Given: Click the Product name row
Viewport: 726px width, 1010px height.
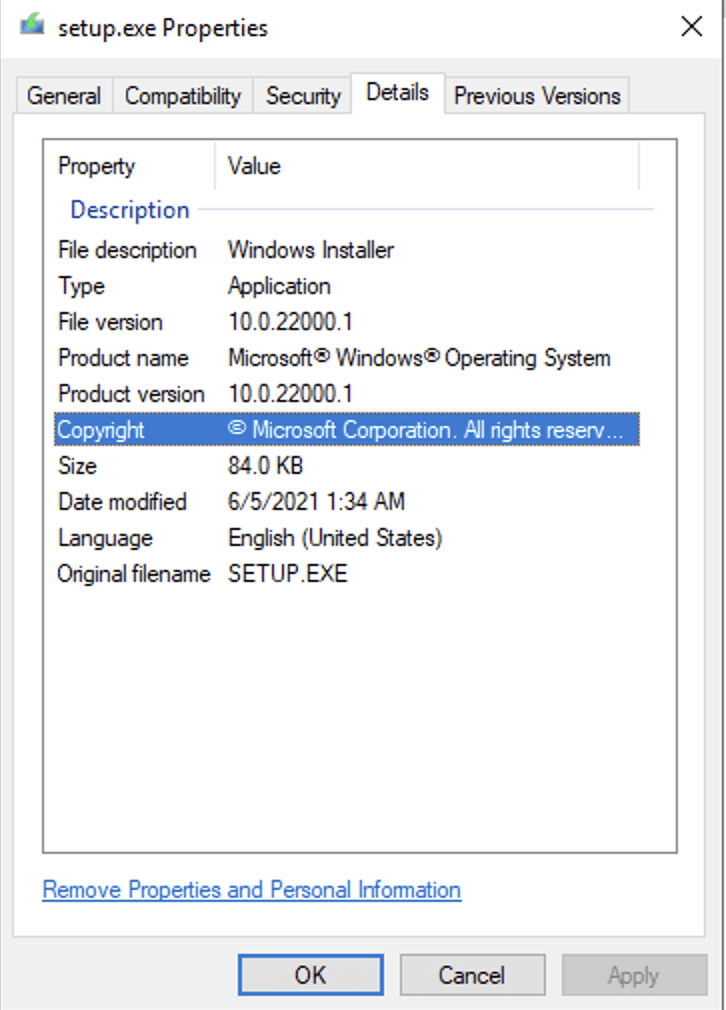Looking at the screenshot, I should 123,358.
